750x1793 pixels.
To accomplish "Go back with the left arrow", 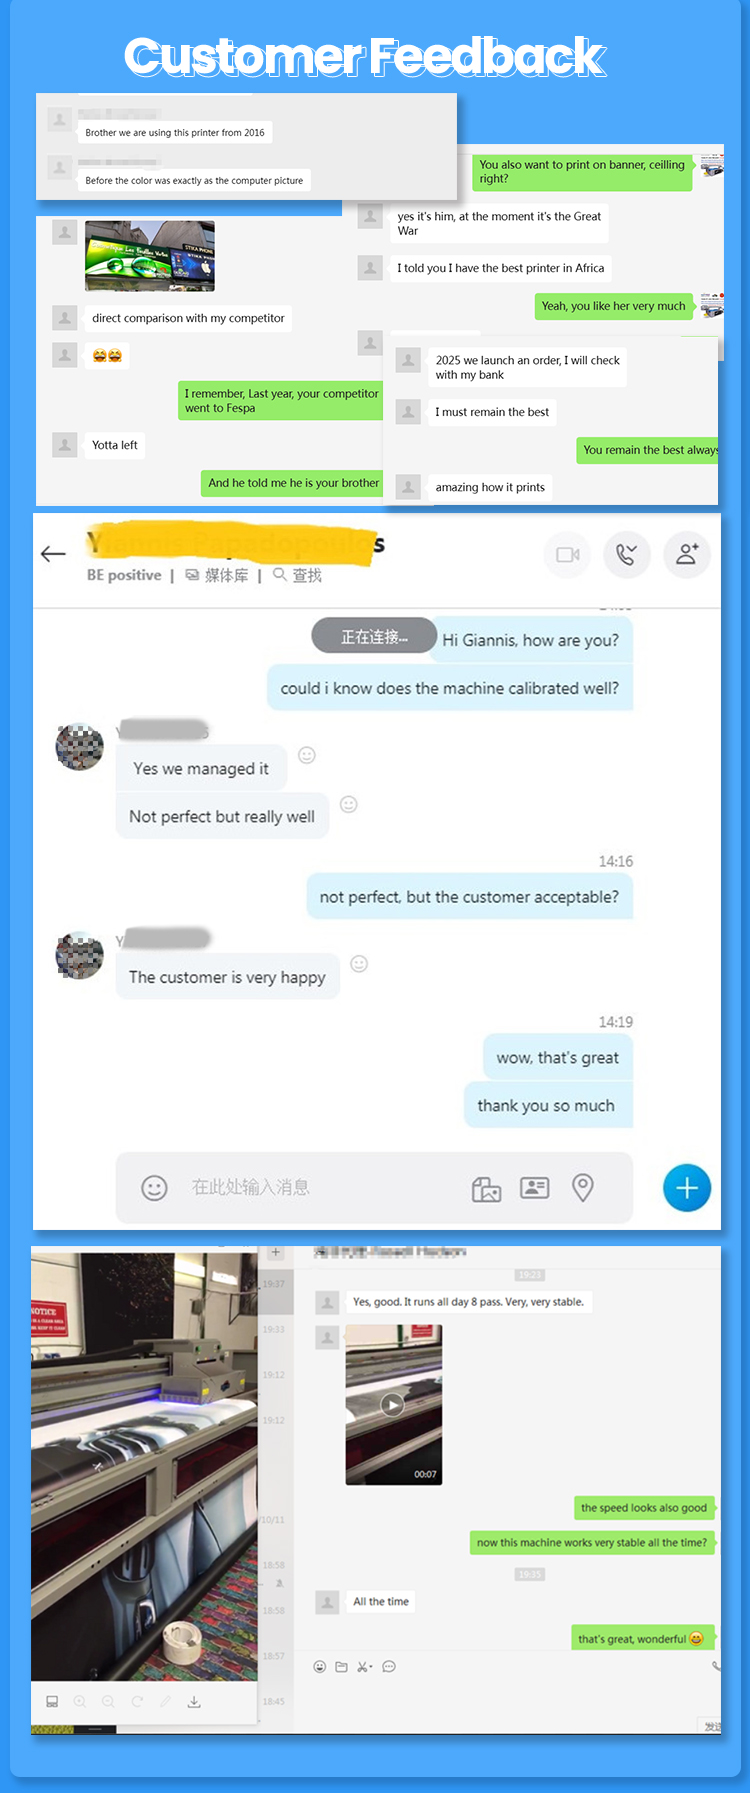I will (53, 553).
